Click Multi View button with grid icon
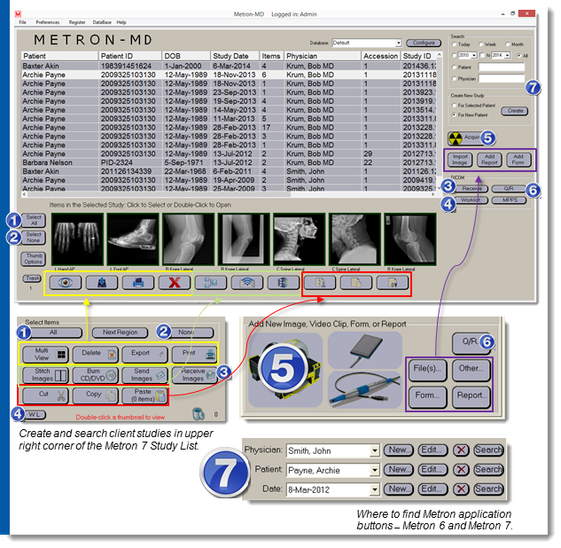Image resolution: width=561 pixels, height=548 pixels. (x=46, y=354)
